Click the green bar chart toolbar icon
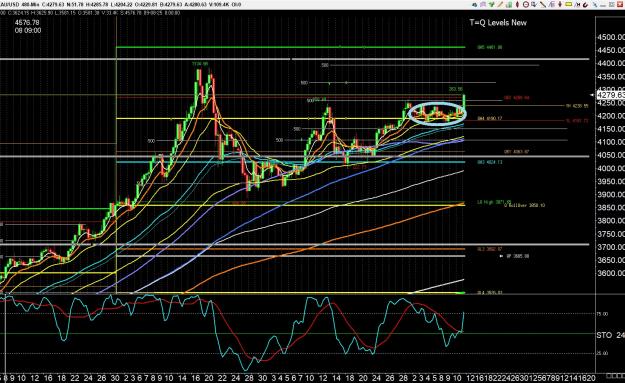Viewport: 625px width, 383px height. click(509, 4)
